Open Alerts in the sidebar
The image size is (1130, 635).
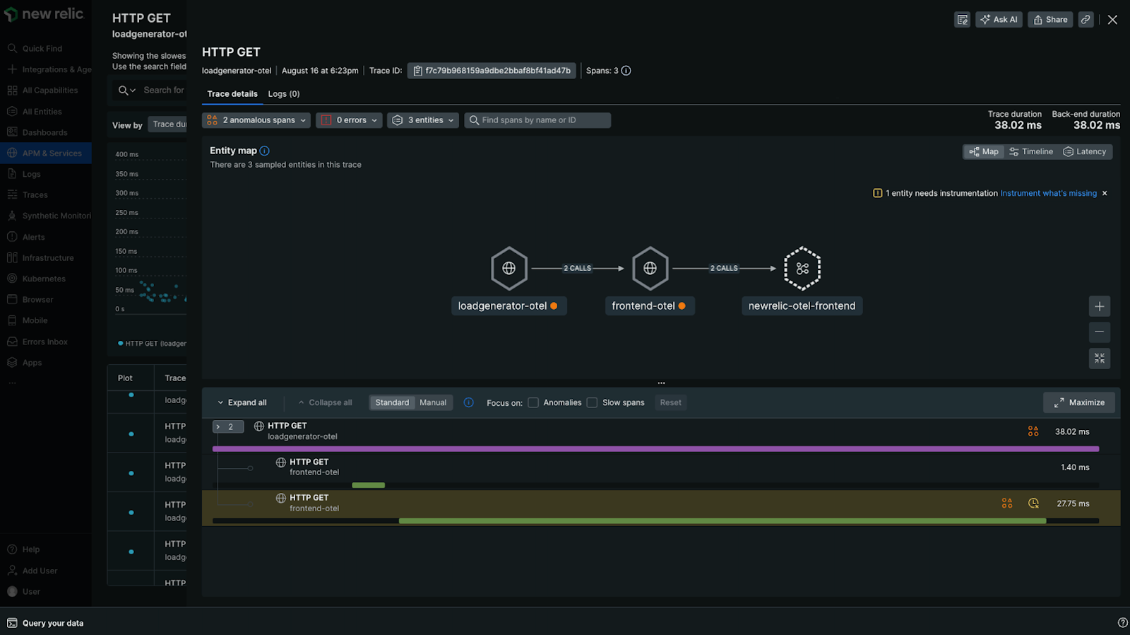pyautogui.click(x=33, y=236)
